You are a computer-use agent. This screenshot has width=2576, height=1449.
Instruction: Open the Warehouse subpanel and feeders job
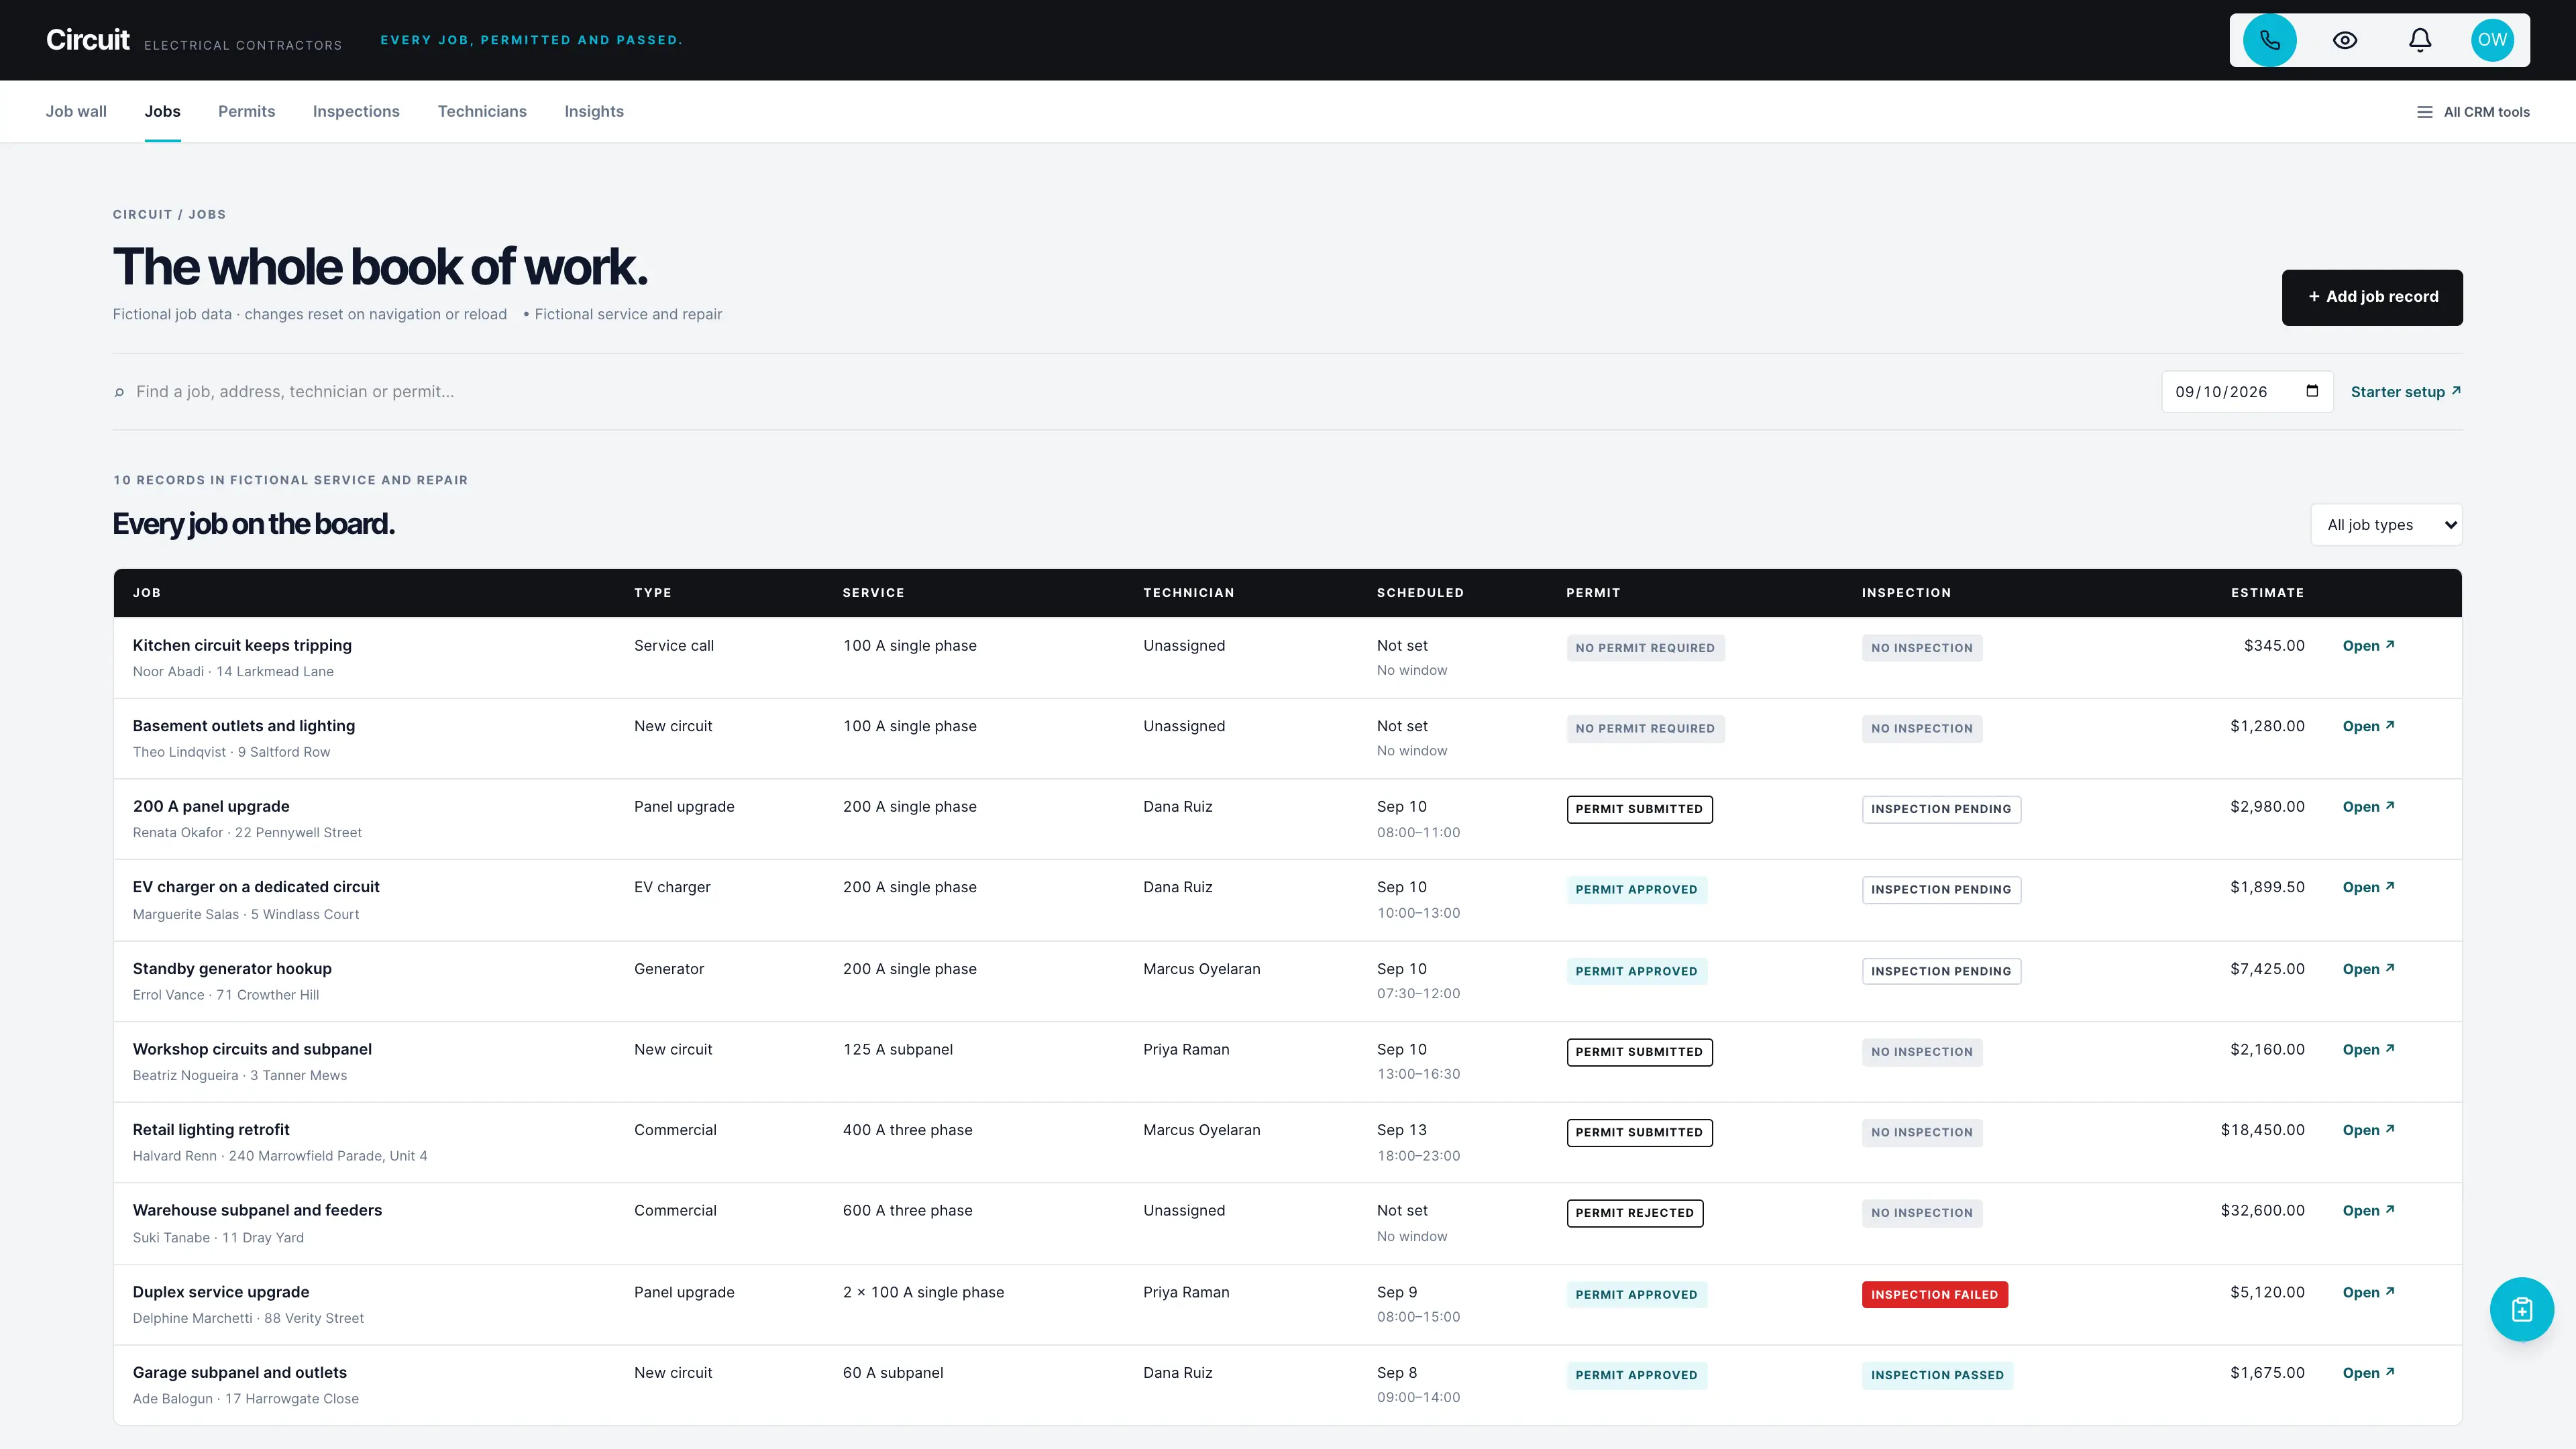click(2368, 1211)
